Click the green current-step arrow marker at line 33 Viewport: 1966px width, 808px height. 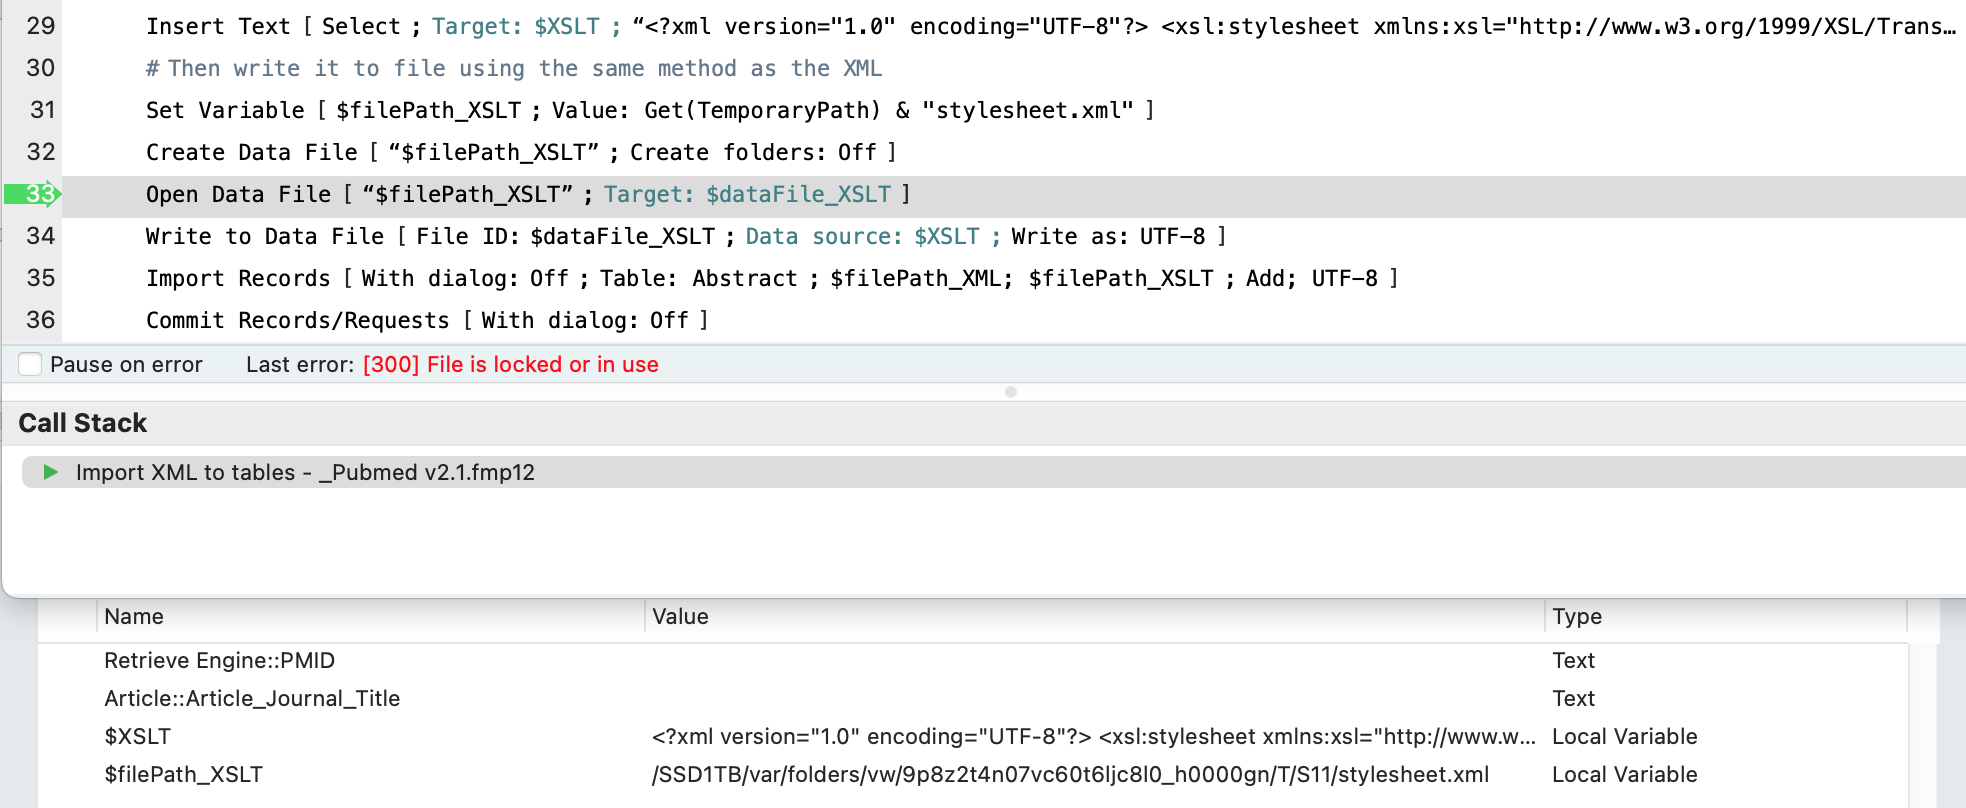[33, 194]
